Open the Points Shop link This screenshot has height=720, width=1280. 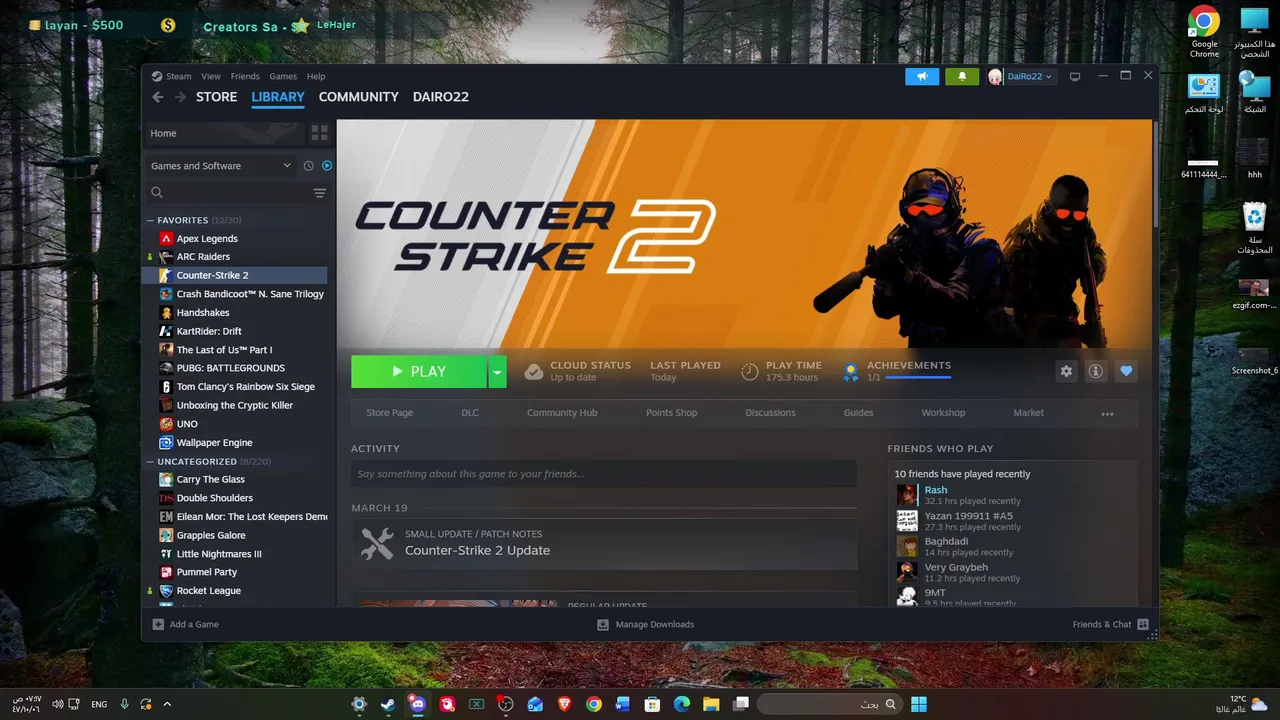(672, 413)
